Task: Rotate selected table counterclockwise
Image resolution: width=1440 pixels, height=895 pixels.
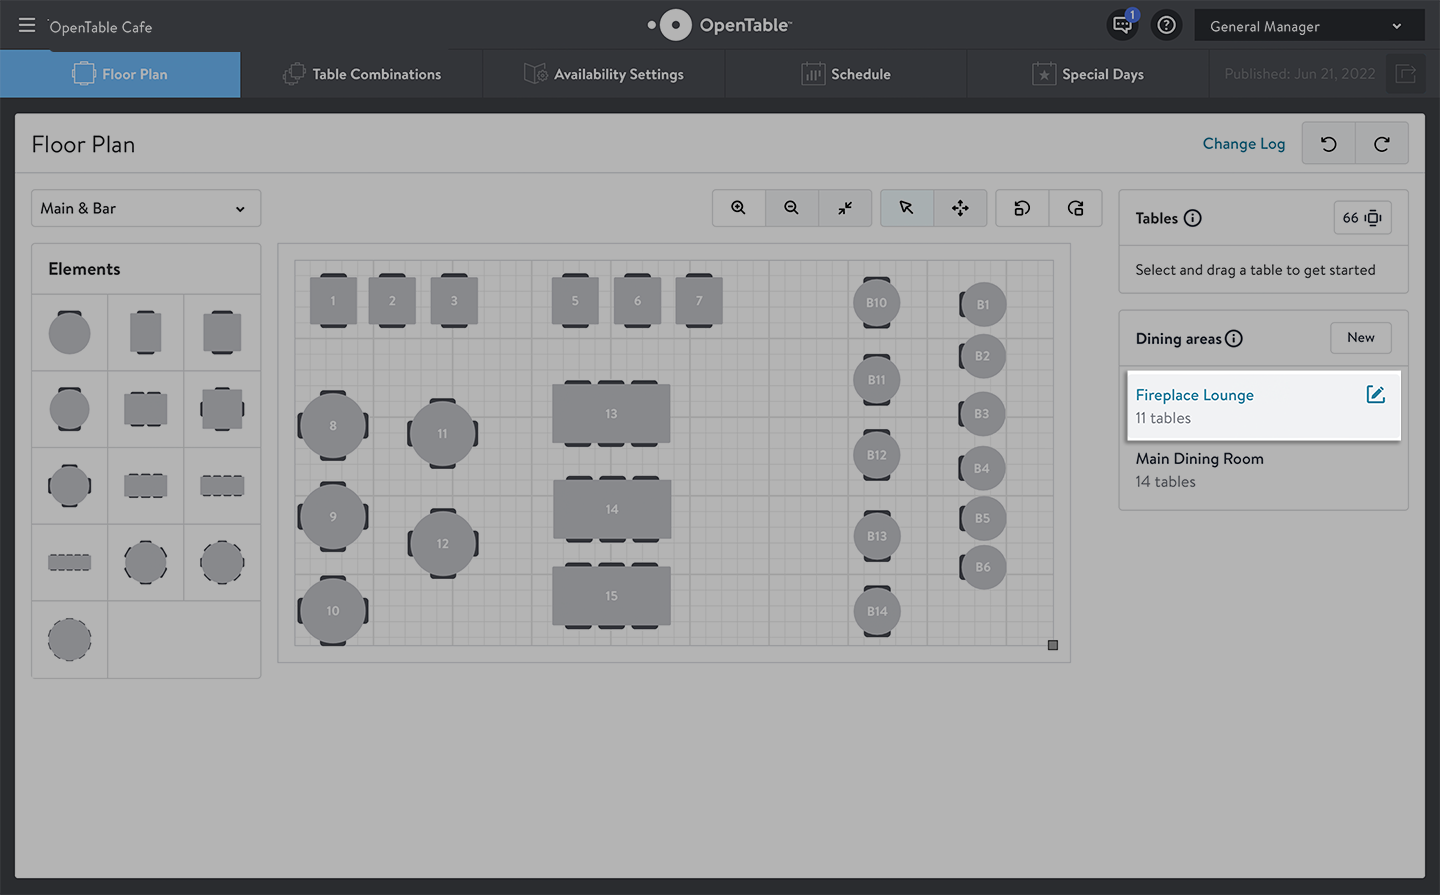Action: (1022, 208)
